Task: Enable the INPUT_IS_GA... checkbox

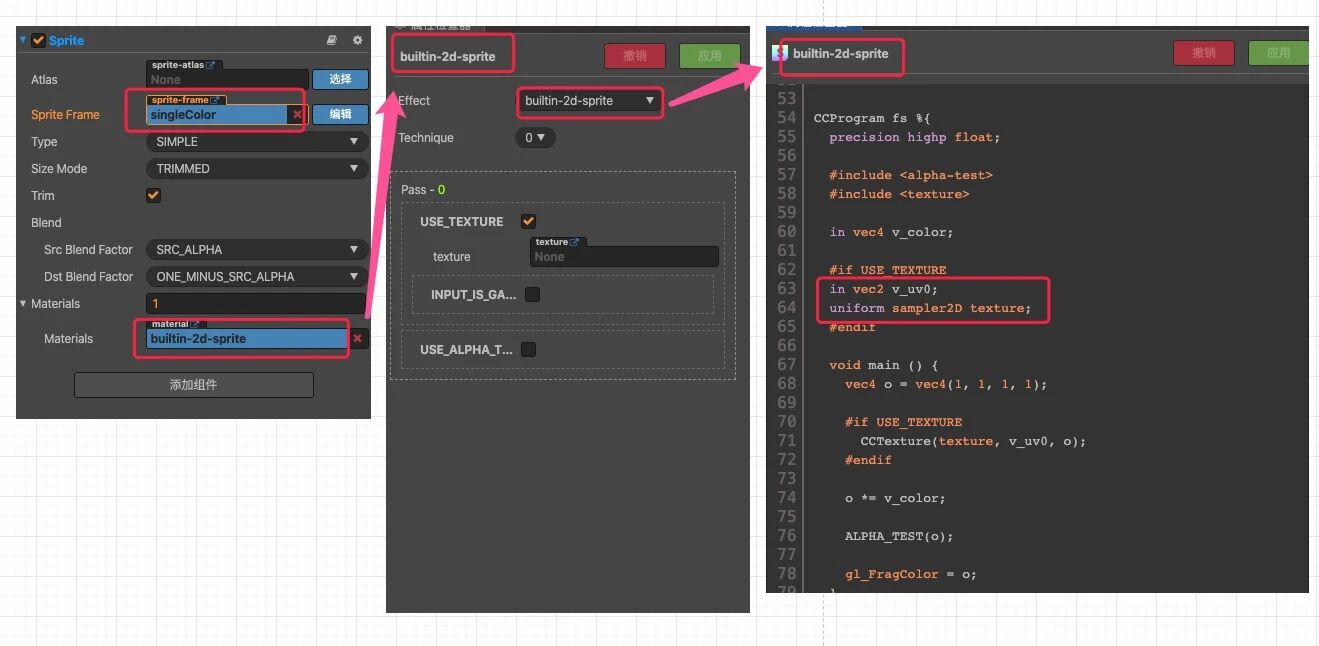Action: 533,295
